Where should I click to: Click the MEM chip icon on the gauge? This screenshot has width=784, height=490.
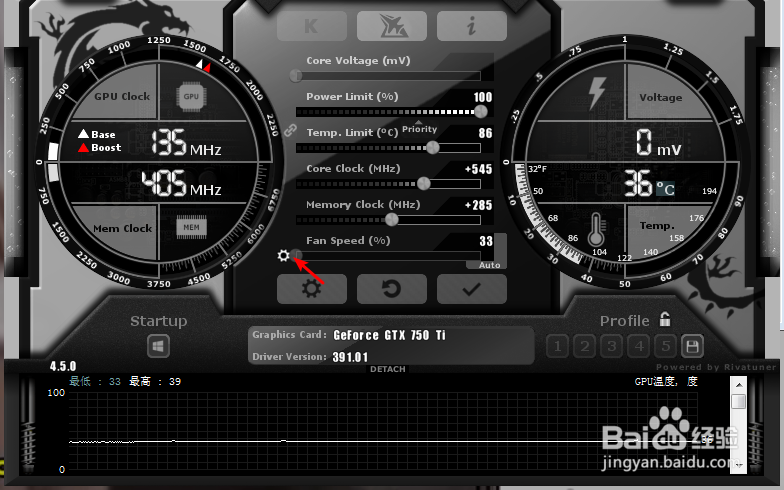191,228
